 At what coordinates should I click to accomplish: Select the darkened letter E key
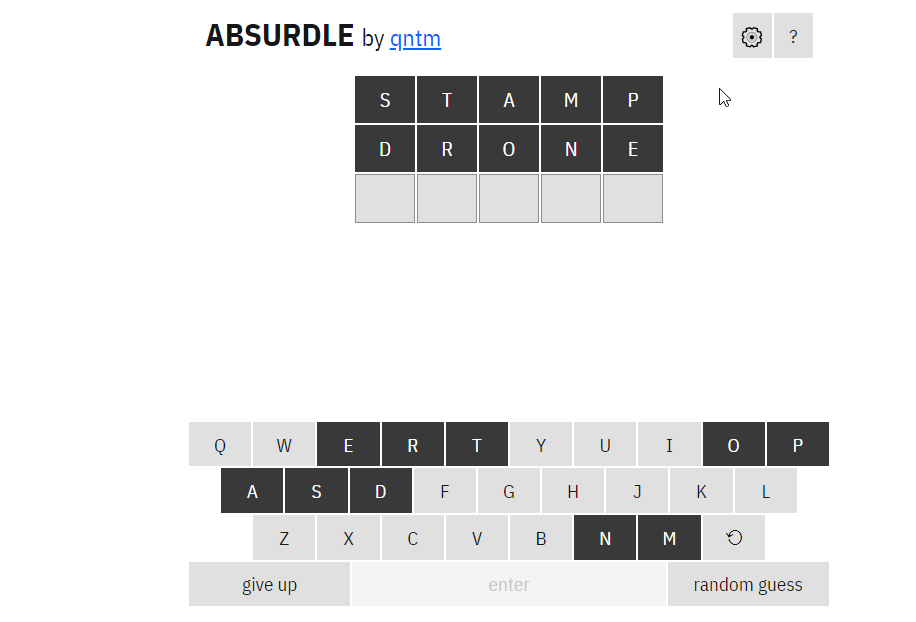[x=348, y=444]
